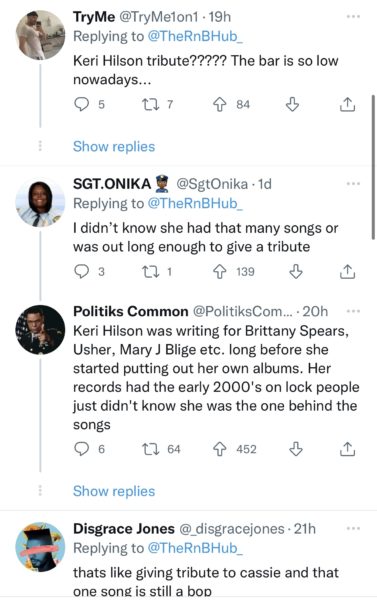Open Politiks Common's avatar

[x=40, y=329]
